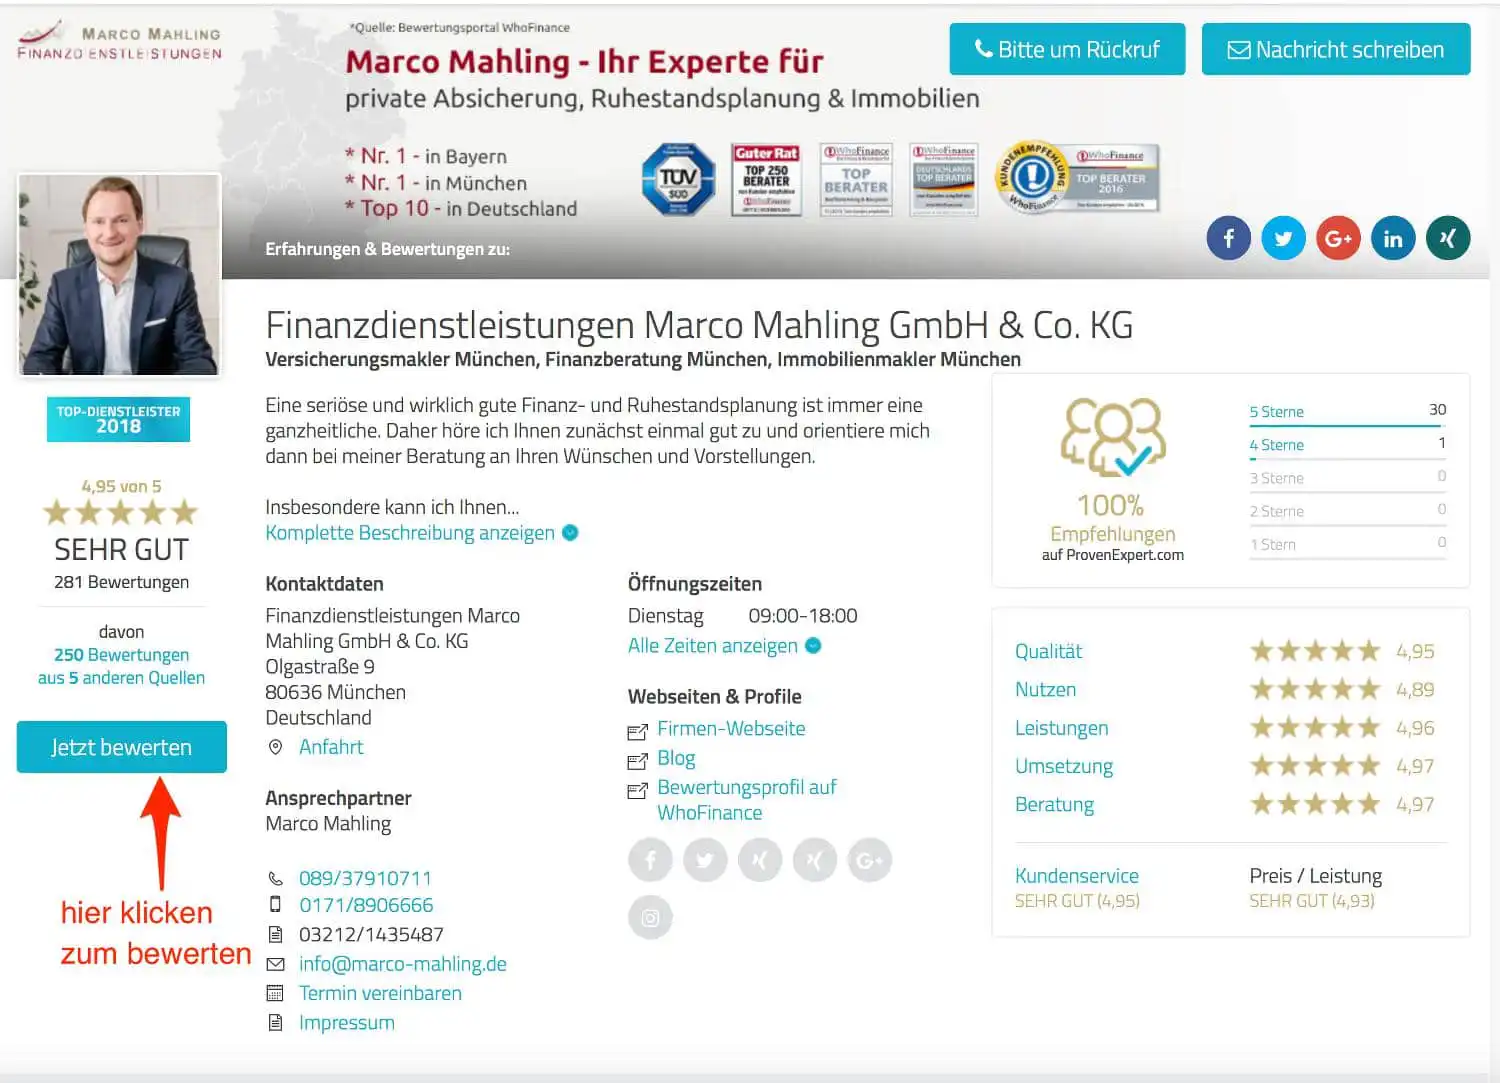This screenshot has width=1500, height=1083.
Task: Open the Blog link
Action: point(676,759)
